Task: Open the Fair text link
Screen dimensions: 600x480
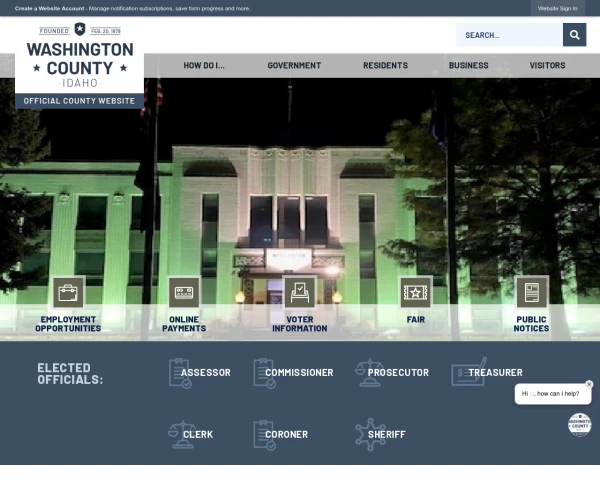Action: (x=416, y=320)
